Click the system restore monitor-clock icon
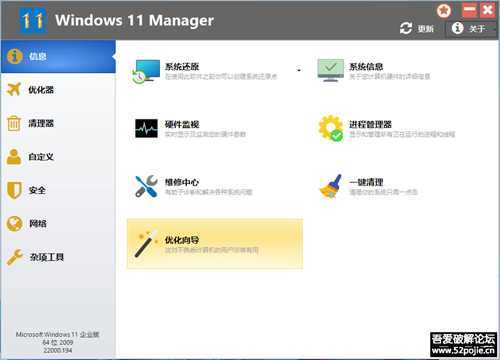The width and height of the screenshot is (500, 360). coord(146,71)
